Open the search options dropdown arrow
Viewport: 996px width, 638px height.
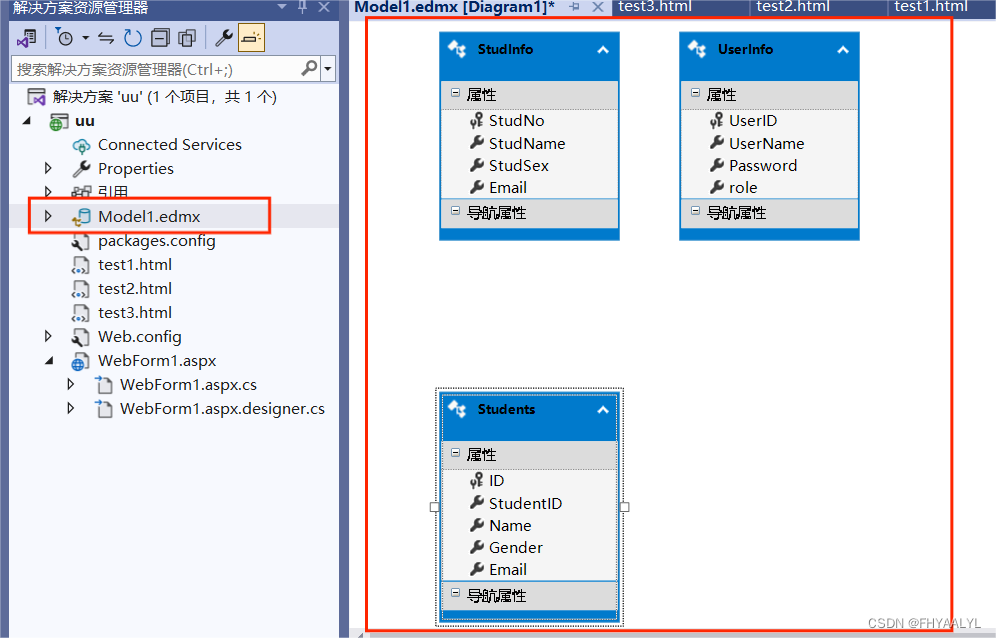[328, 69]
